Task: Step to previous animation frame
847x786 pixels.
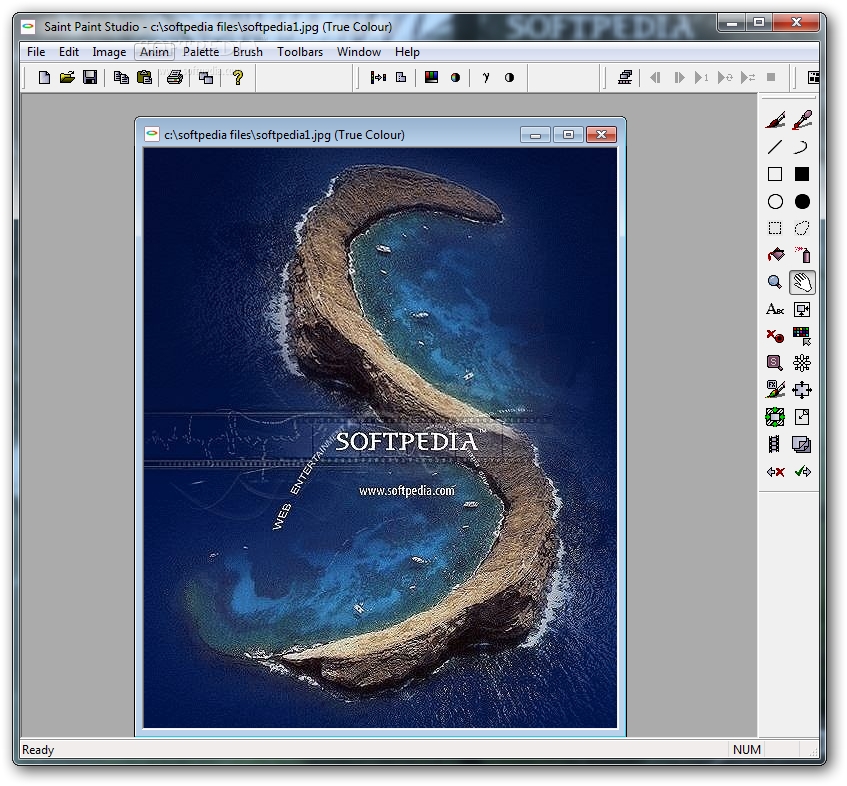Action: [x=655, y=77]
